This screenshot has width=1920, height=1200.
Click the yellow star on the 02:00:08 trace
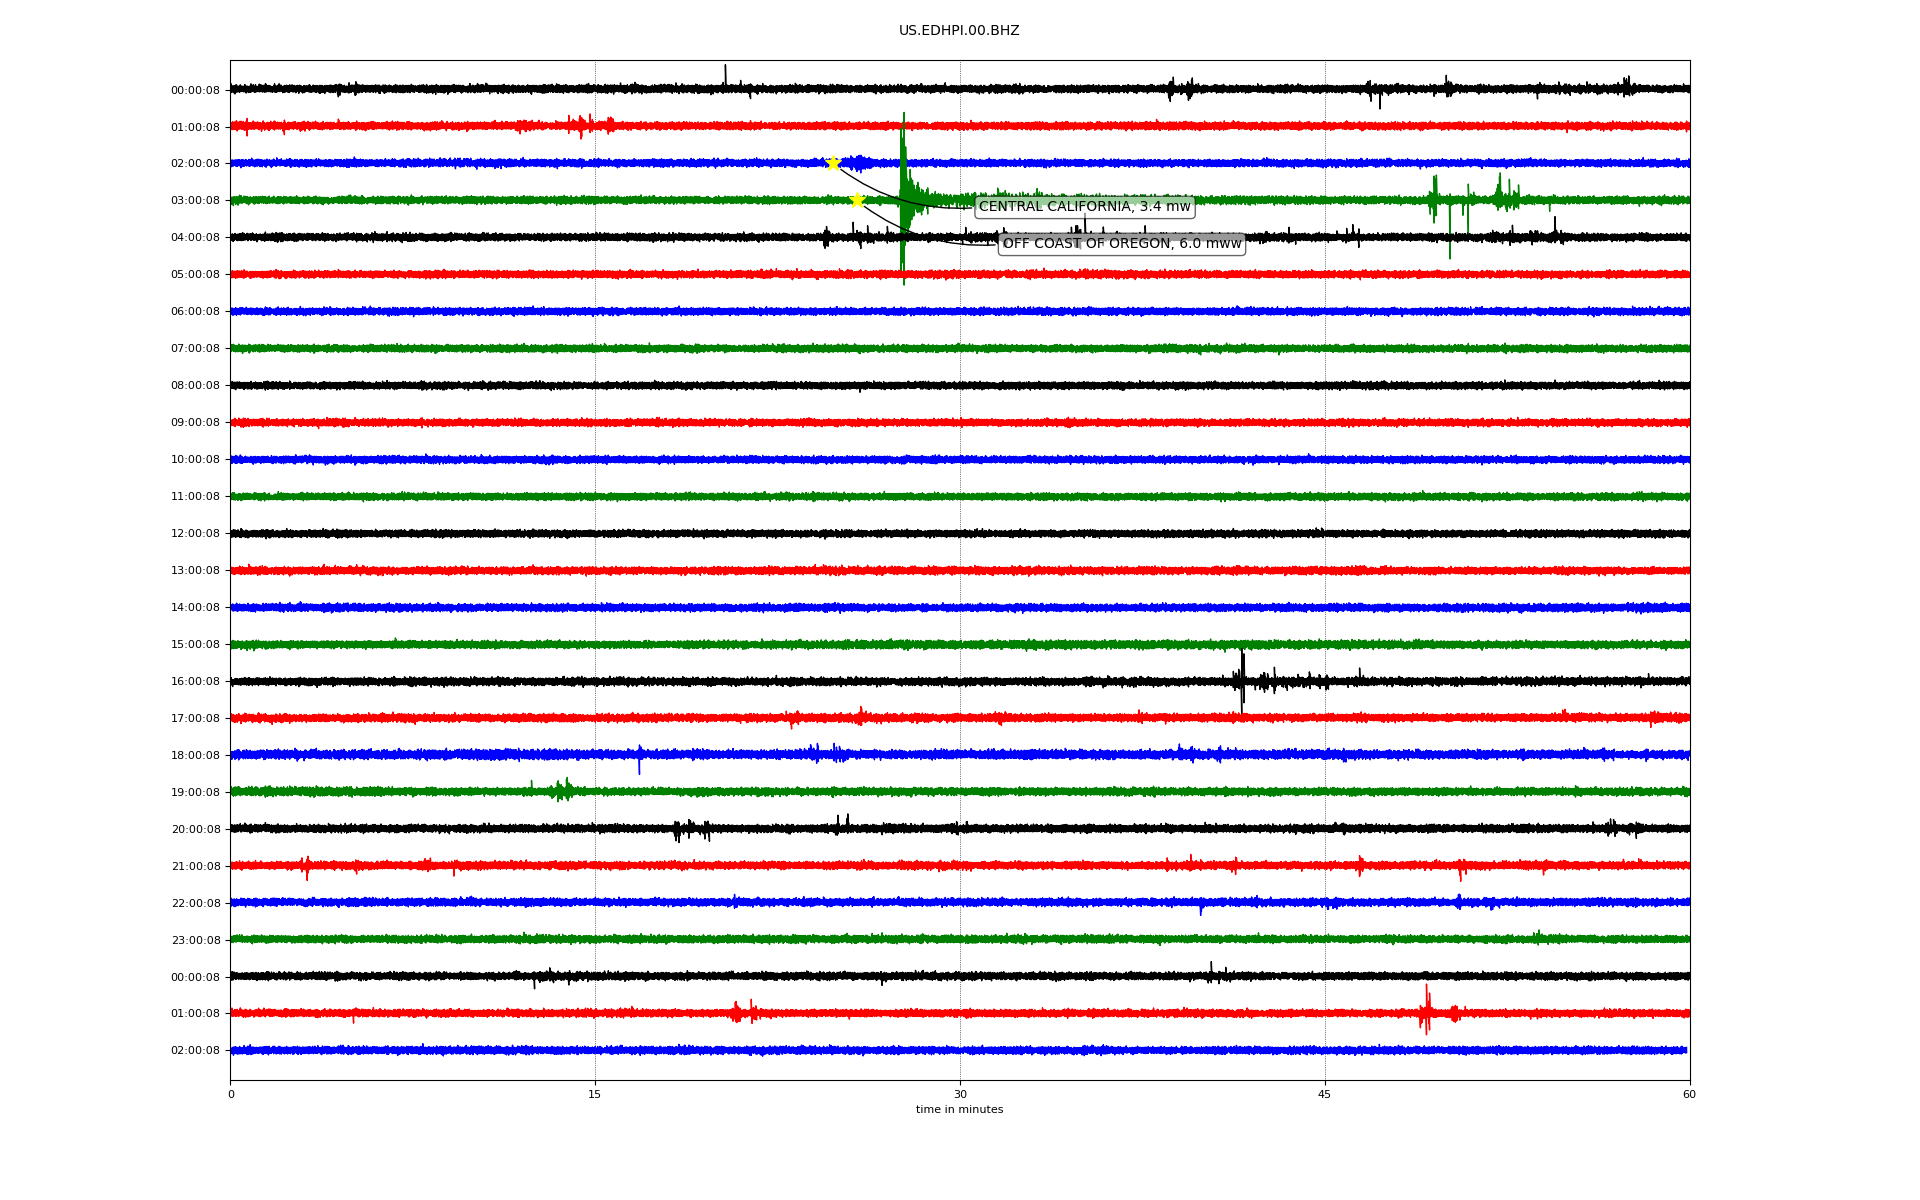[833, 163]
